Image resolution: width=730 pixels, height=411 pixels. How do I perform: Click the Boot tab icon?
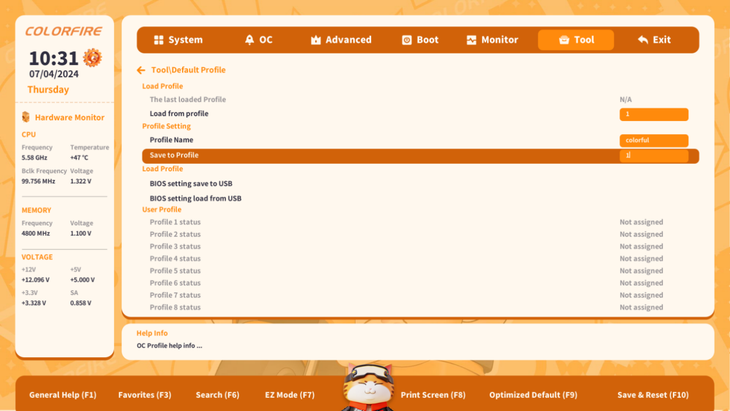(406, 40)
